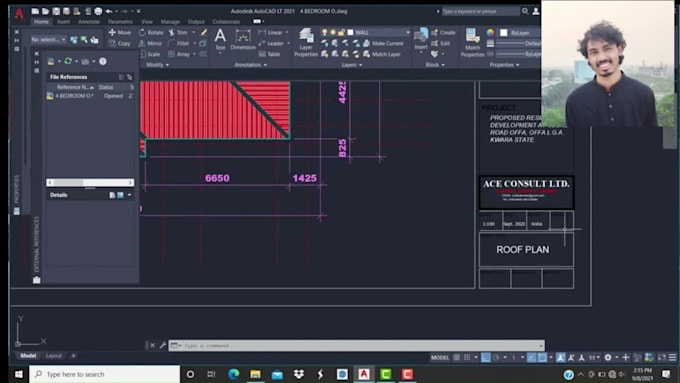Image resolution: width=680 pixels, height=383 pixels.
Task: Click the white ByLayer color swatch
Action: (x=503, y=33)
